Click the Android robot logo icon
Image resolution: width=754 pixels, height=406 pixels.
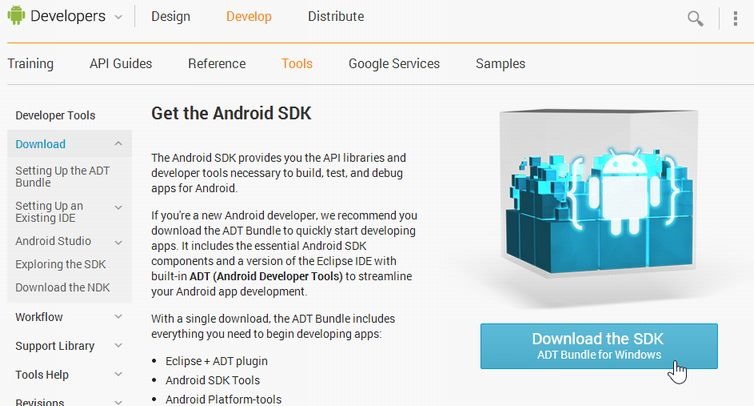16,15
